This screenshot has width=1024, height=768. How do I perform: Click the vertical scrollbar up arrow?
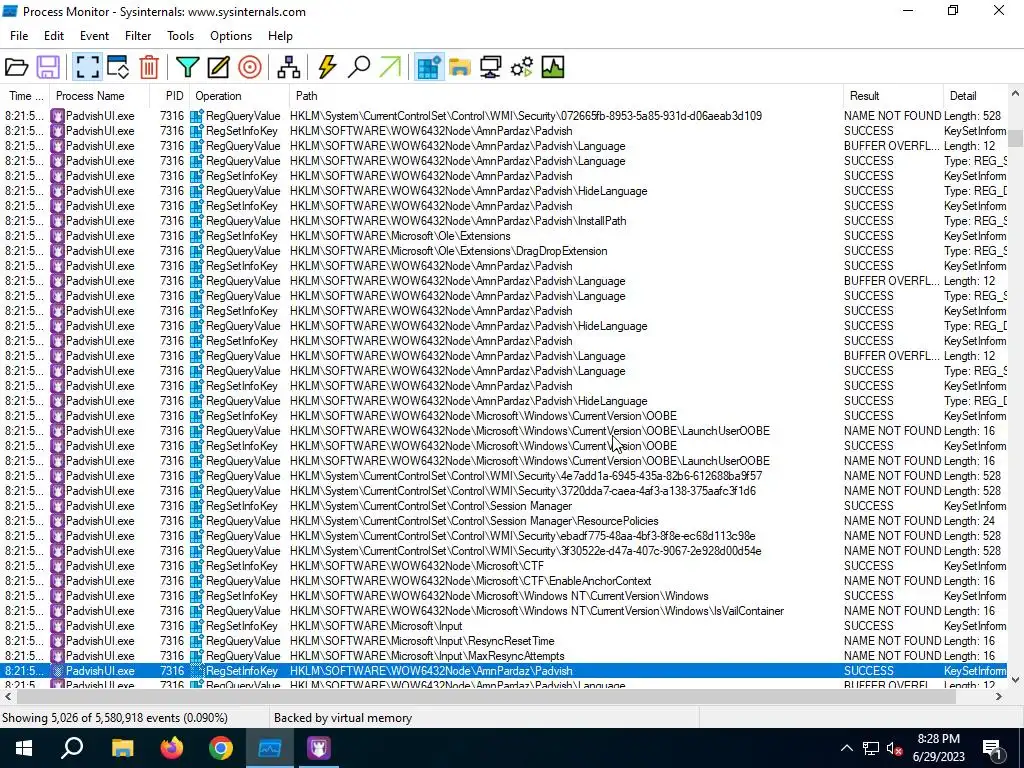click(x=1015, y=94)
